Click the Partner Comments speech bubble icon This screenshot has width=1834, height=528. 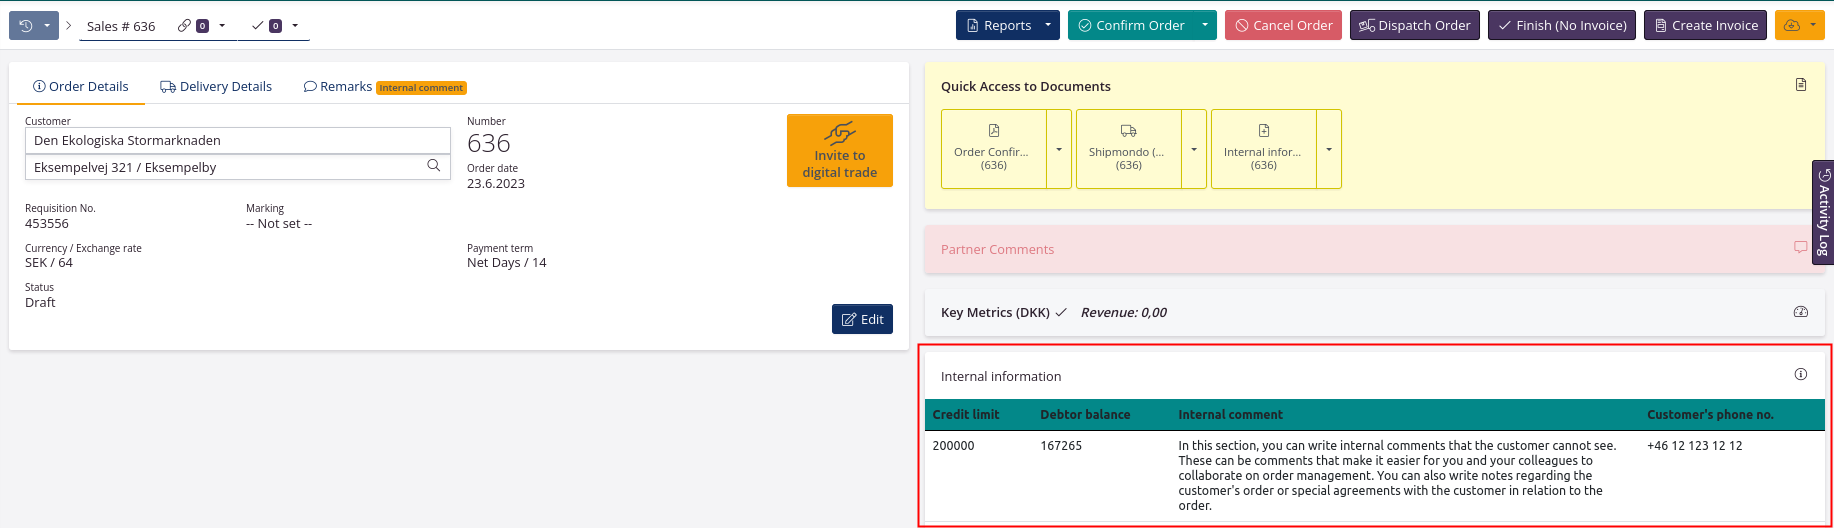pyautogui.click(x=1800, y=247)
